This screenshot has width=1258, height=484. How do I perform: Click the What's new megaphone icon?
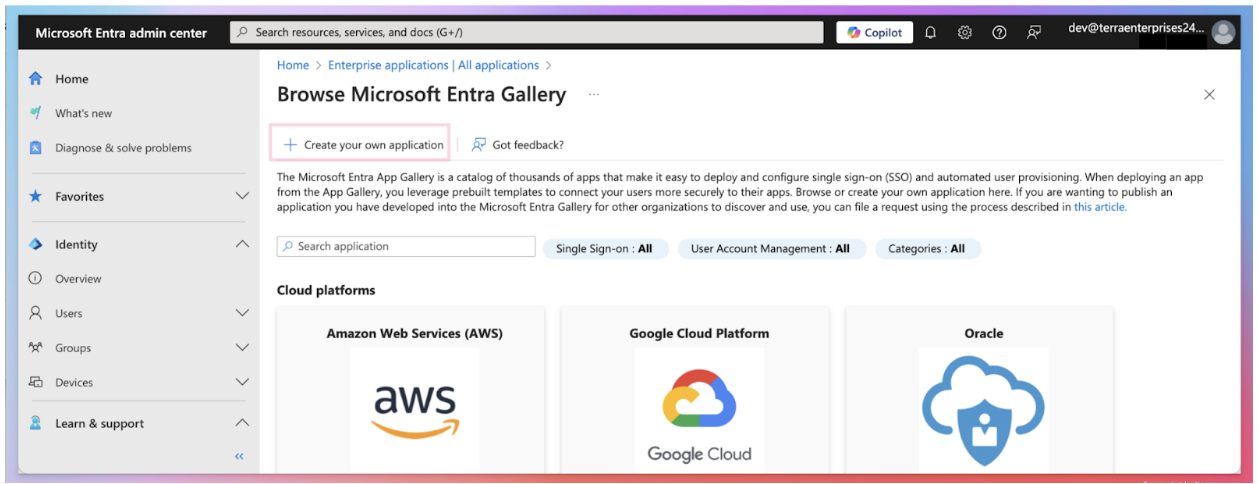pyautogui.click(x=36, y=113)
